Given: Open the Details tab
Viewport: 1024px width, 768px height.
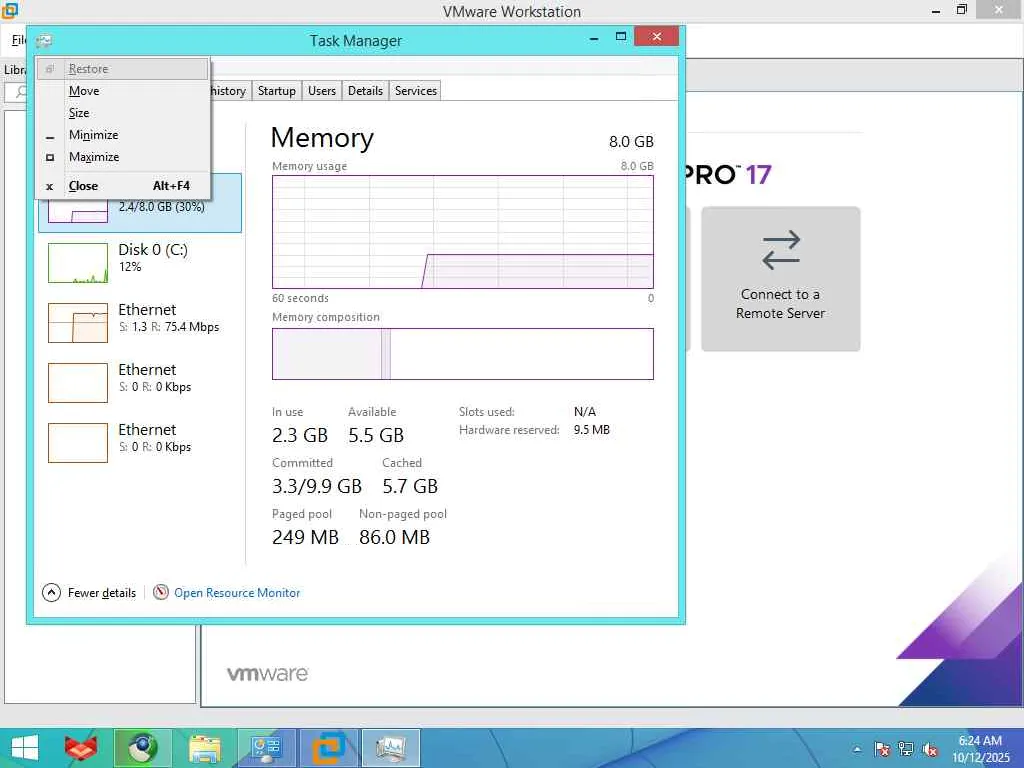Looking at the screenshot, I should tap(365, 91).
